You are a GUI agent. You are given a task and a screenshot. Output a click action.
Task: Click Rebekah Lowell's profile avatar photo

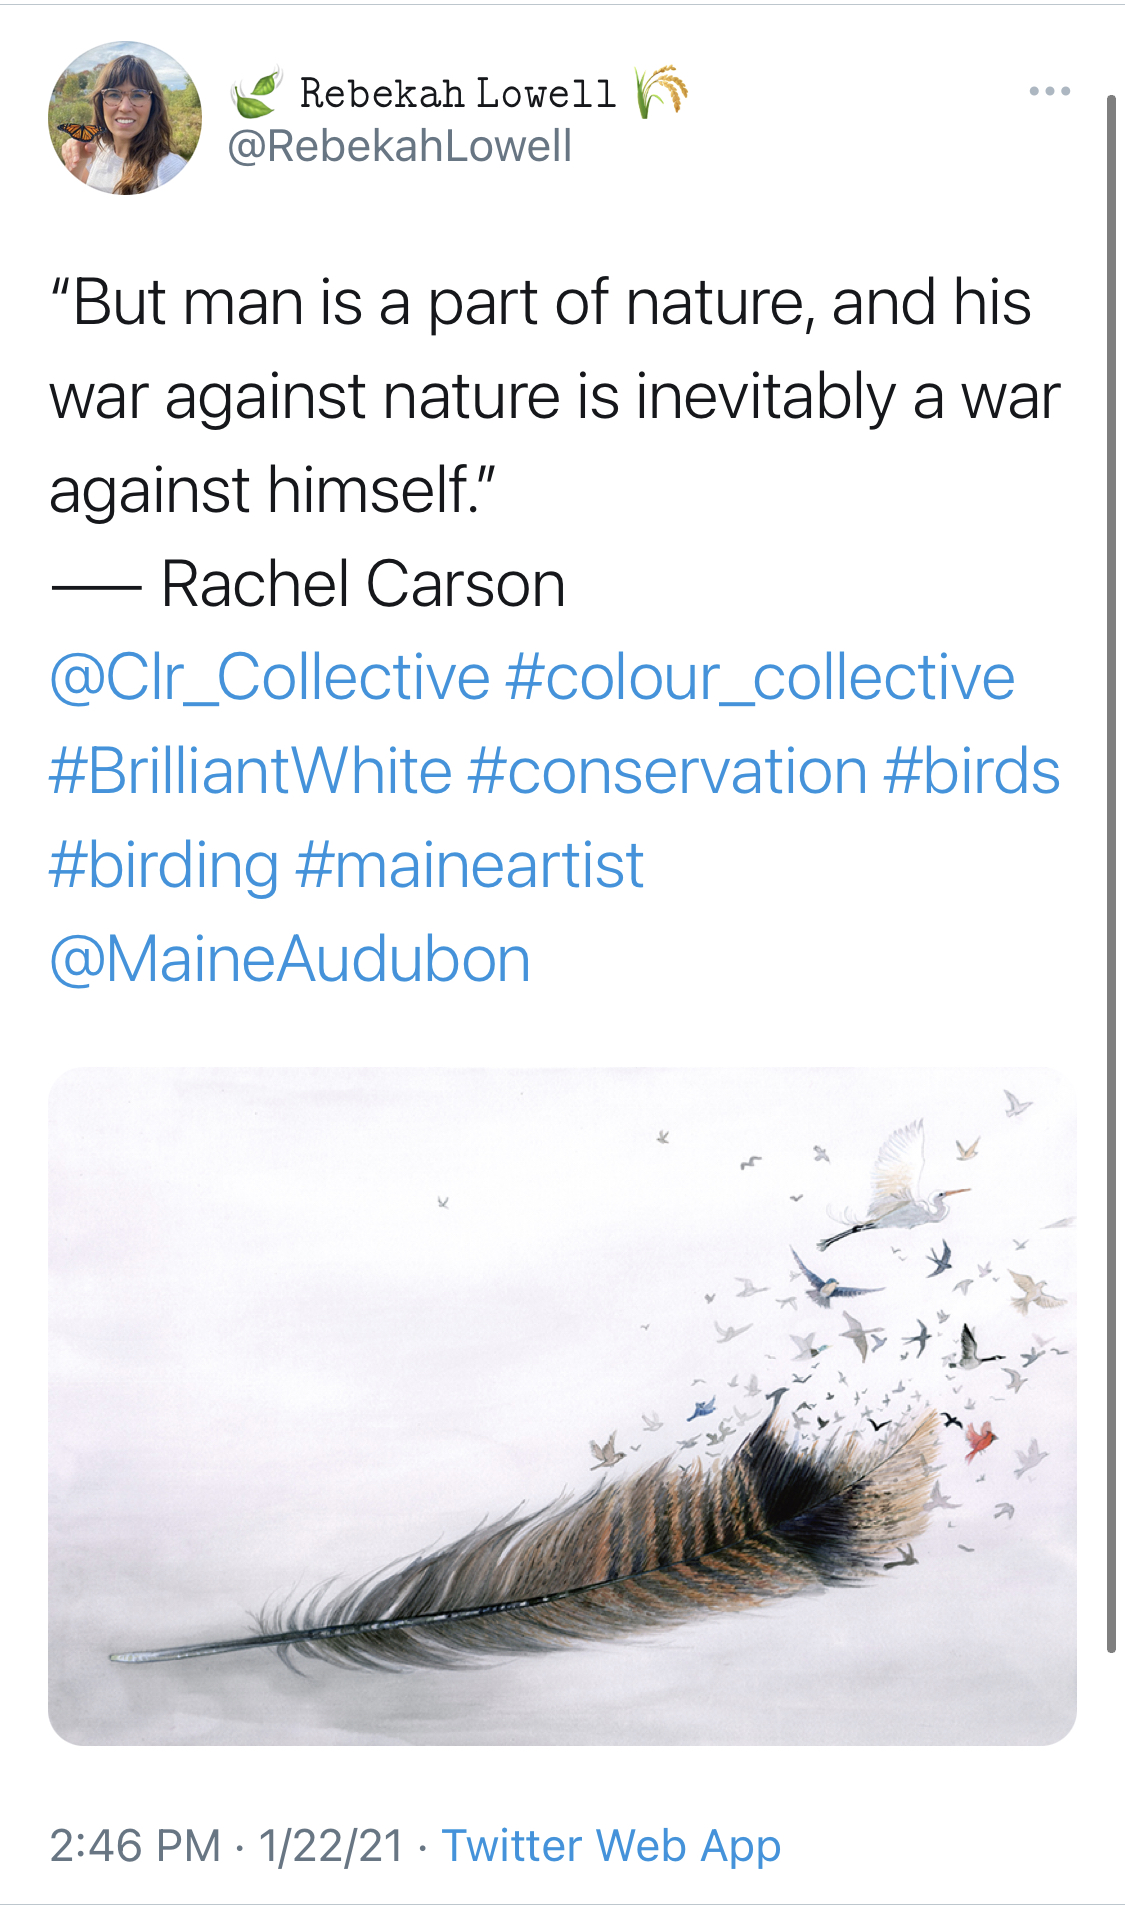coord(124,118)
